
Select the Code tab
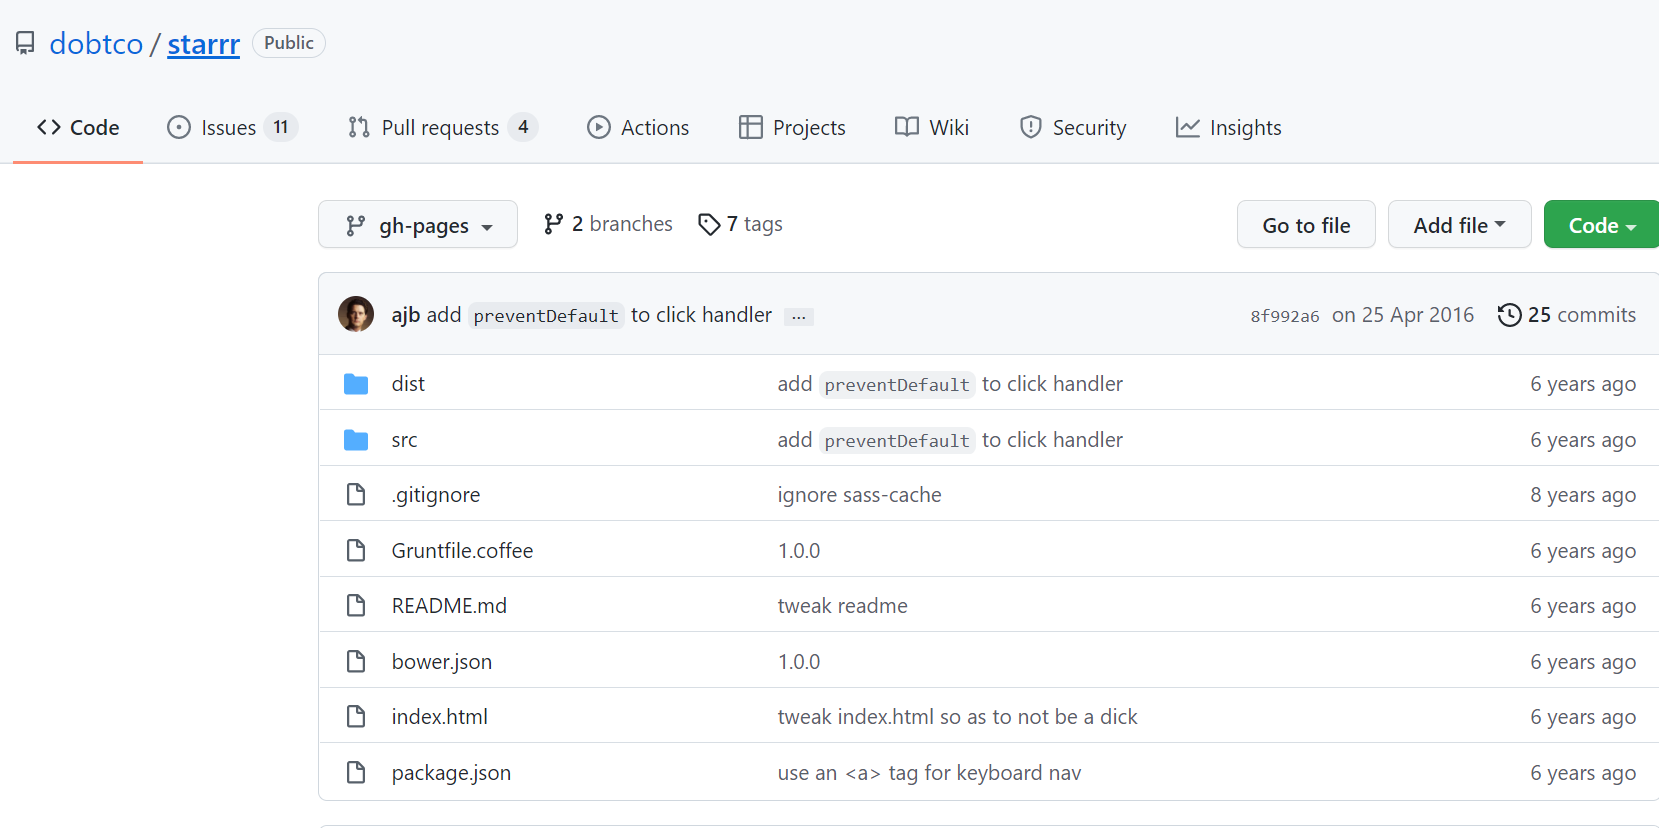tap(78, 127)
